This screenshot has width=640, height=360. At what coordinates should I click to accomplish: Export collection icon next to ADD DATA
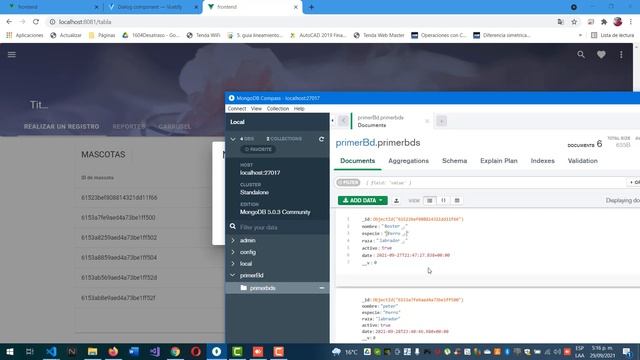[x=396, y=200]
